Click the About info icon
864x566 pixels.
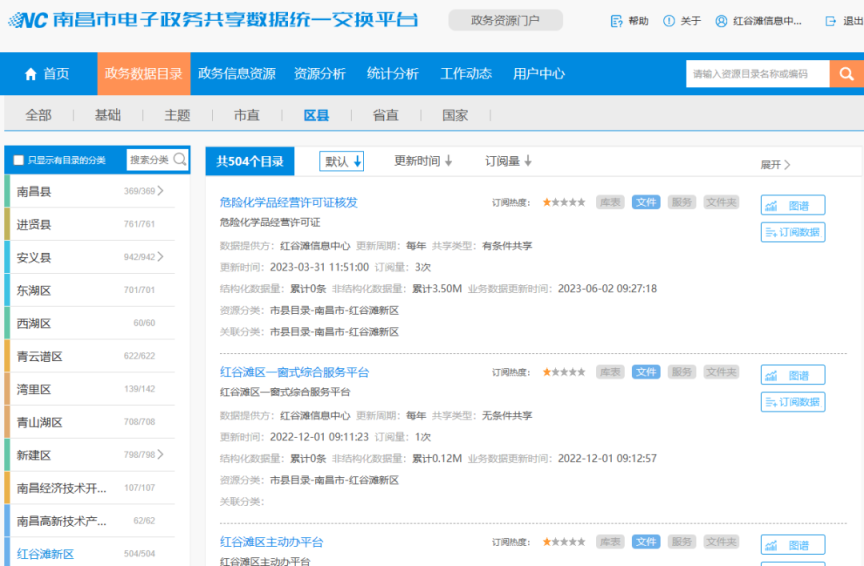668,21
